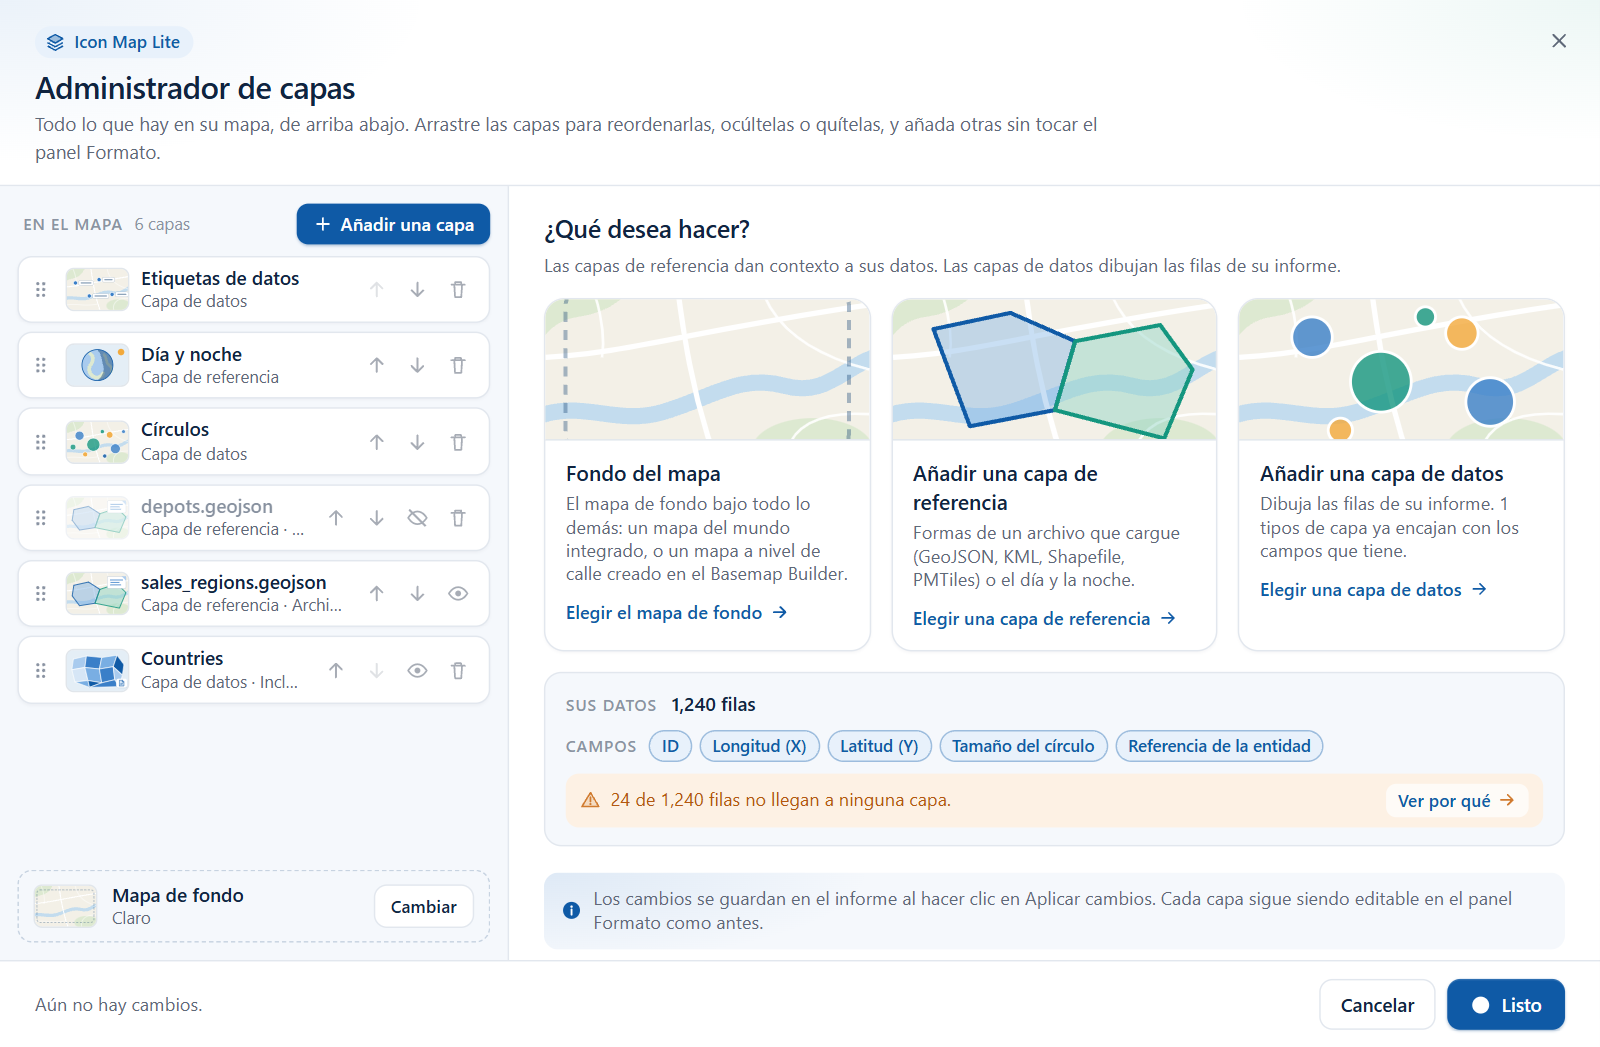Toggle visibility of Countries layer
The image size is (1600, 1047).
point(417,670)
